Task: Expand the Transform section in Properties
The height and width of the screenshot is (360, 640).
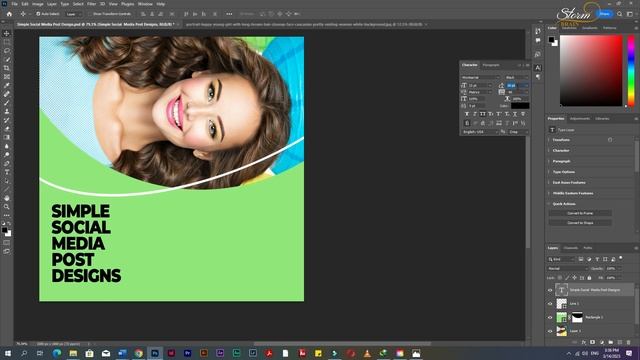Action: point(561,140)
